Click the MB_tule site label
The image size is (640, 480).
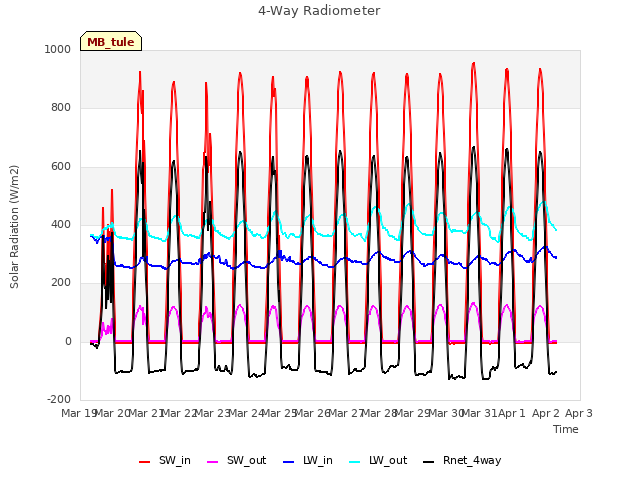(111, 41)
